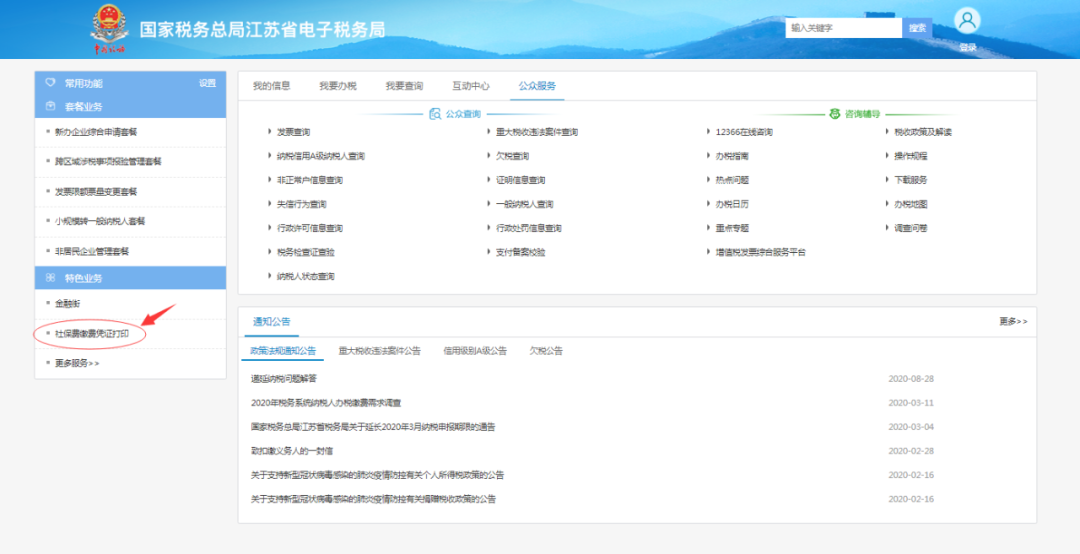Expand 更多>> in the 通知公告 panel

pos(1013,321)
